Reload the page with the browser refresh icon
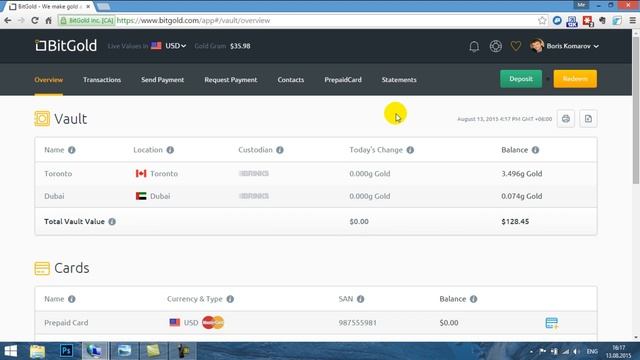This screenshot has height=360, width=640. pos(35,20)
